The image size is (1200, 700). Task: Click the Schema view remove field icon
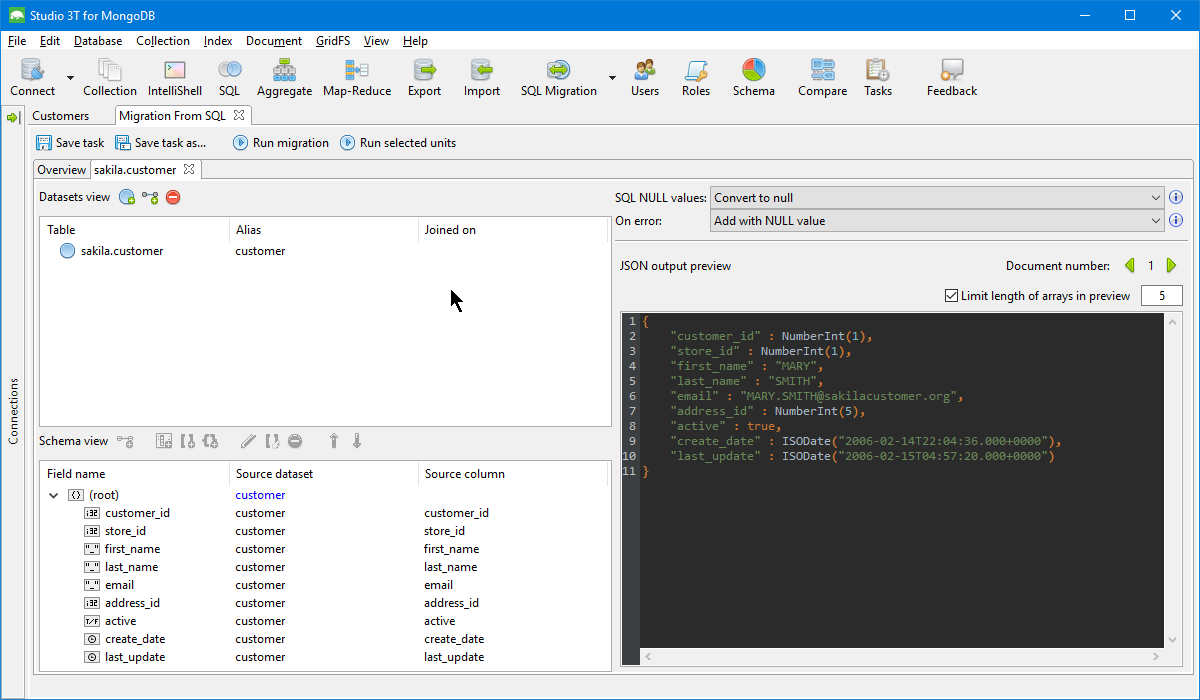(x=295, y=441)
